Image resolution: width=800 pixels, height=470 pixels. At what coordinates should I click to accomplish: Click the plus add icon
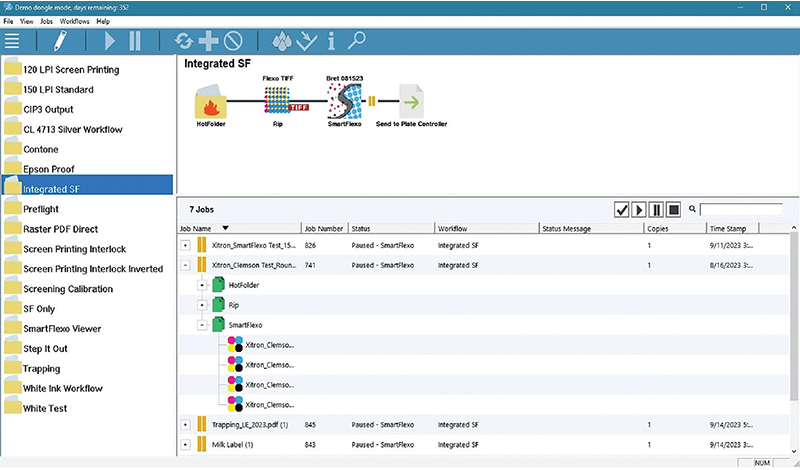(x=208, y=41)
